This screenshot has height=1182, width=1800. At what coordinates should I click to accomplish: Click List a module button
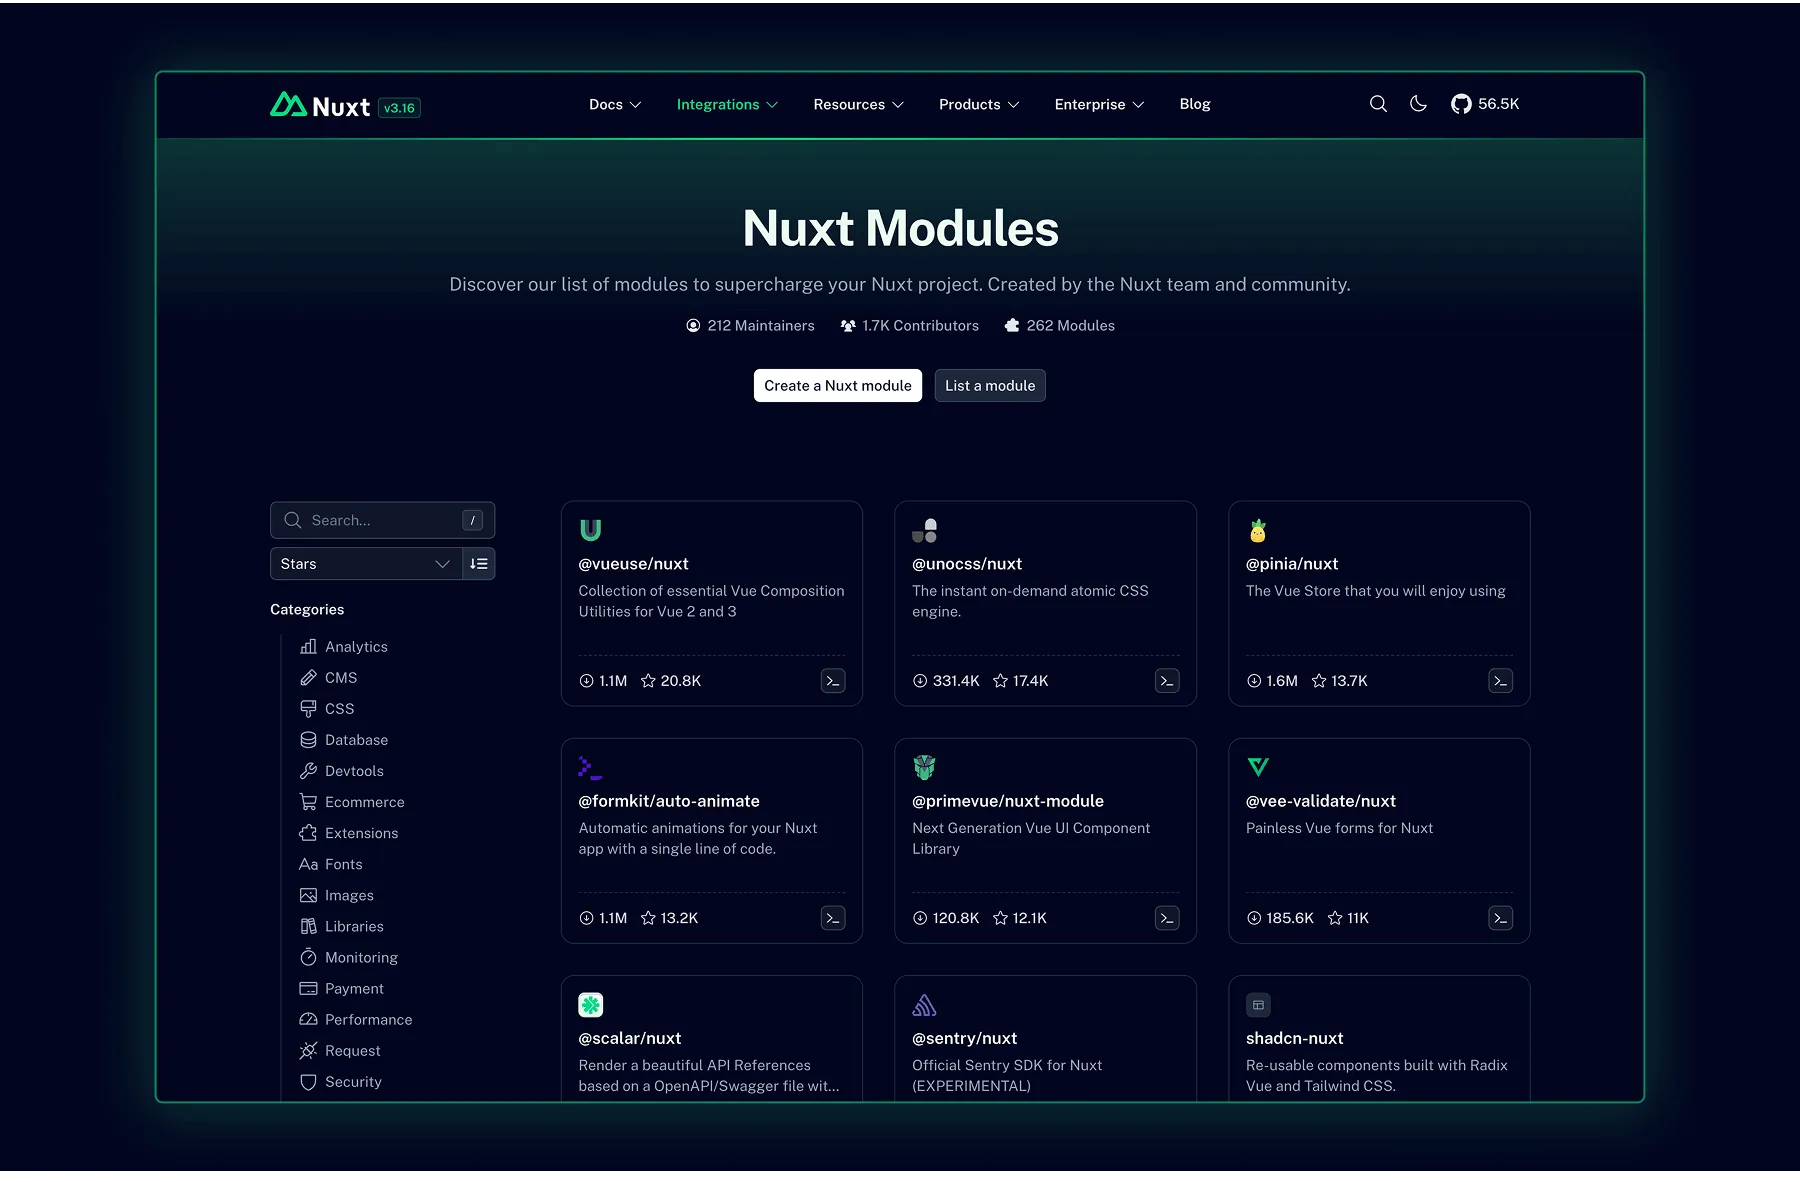(x=990, y=386)
